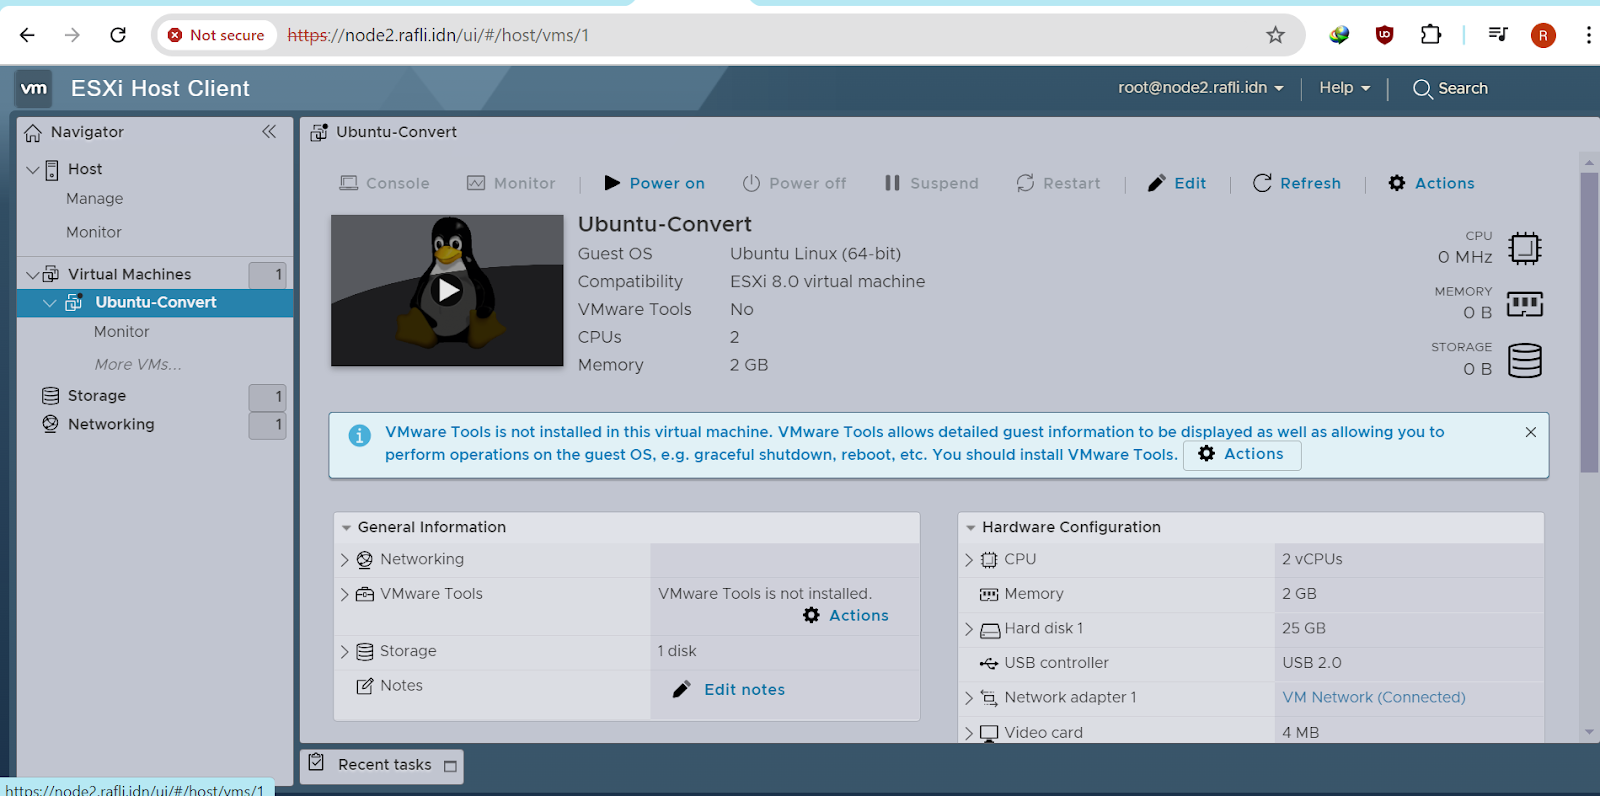This screenshot has height=796, width=1600.
Task: Click the Navigator home icon
Action: click(33, 132)
